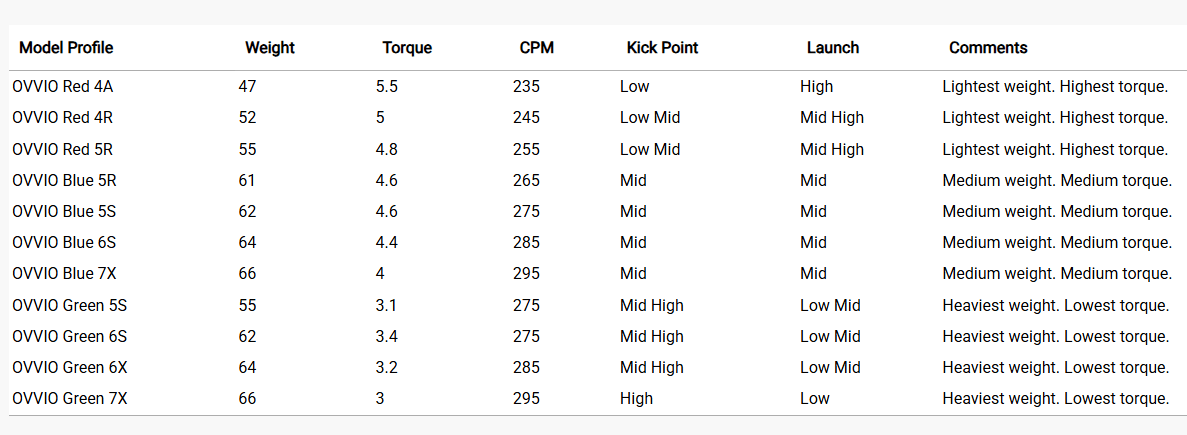Click the Kick Point column header

(662, 48)
